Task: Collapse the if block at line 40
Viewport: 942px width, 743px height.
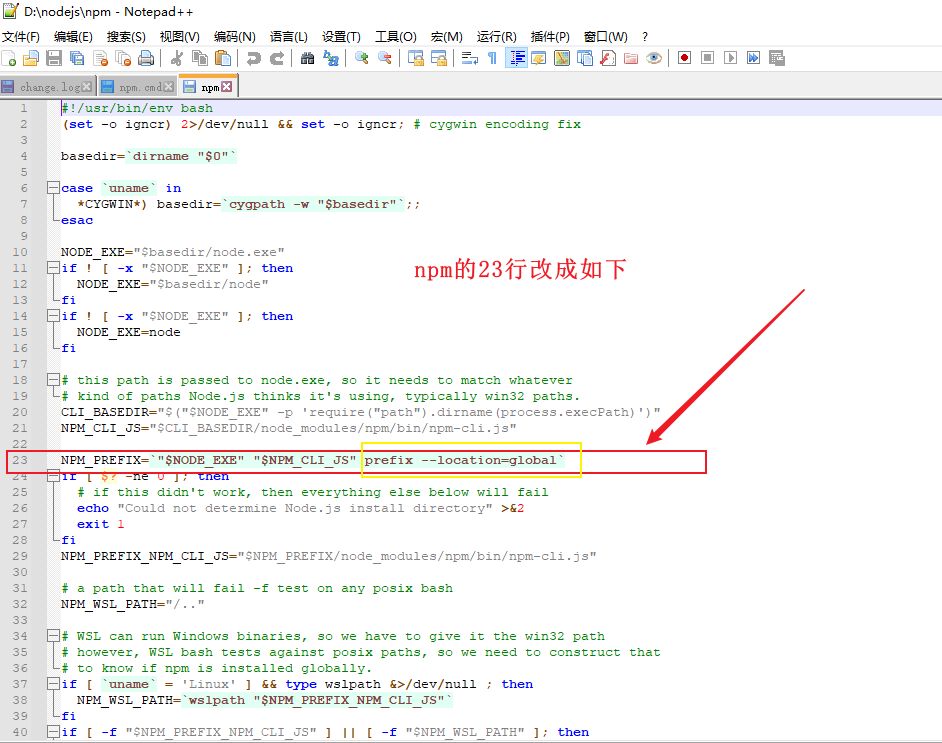Action: tap(53, 732)
